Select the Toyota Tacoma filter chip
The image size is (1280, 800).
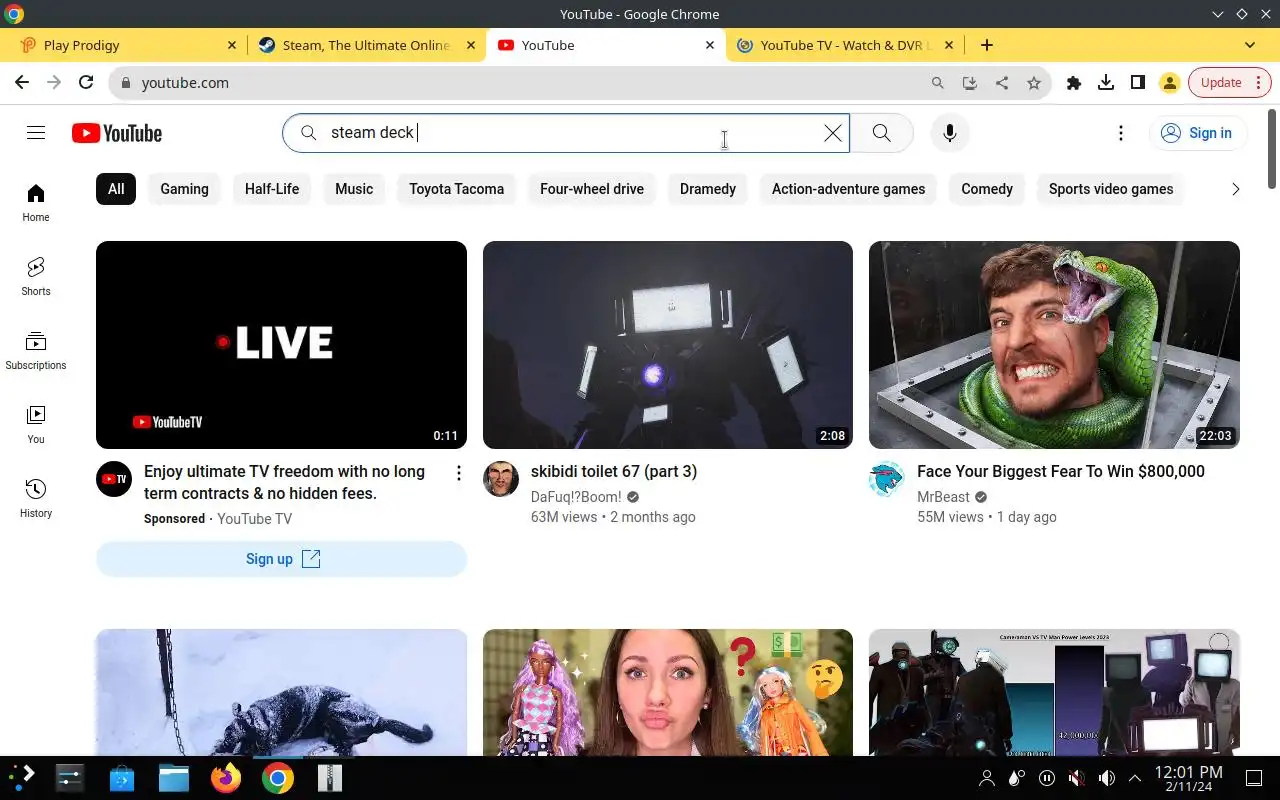tap(456, 189)
